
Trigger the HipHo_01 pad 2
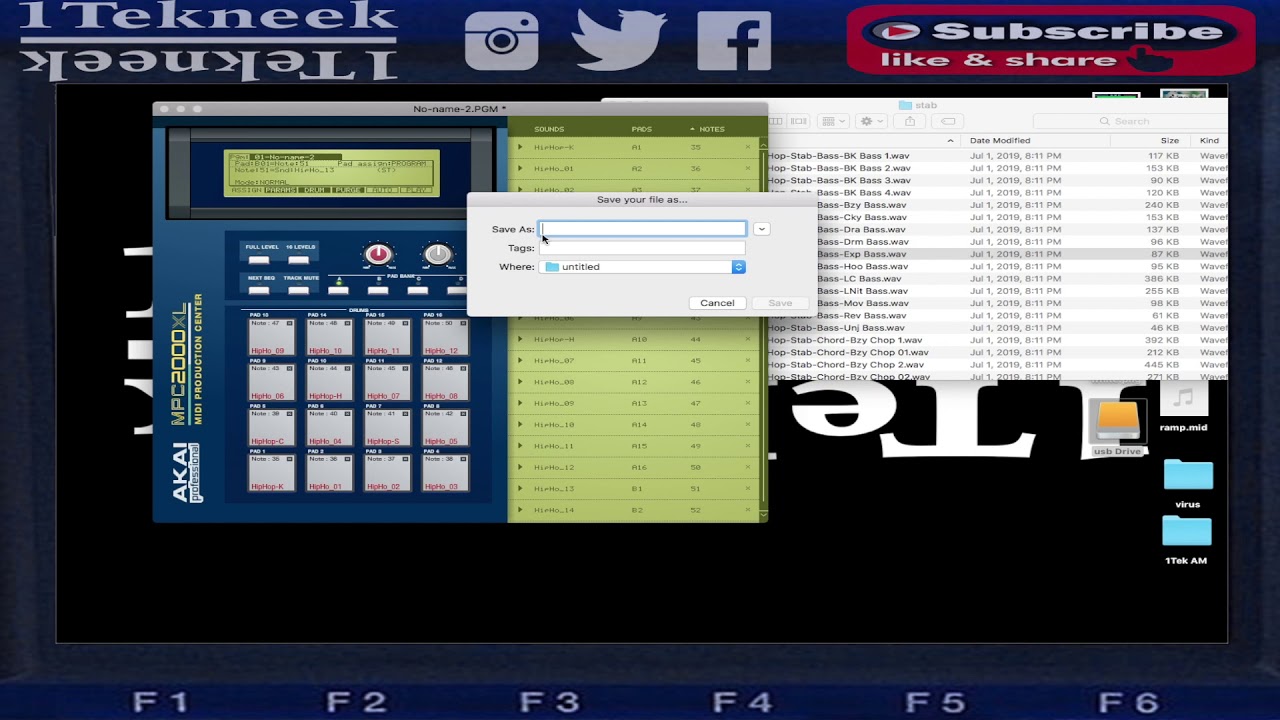[329, 472]
